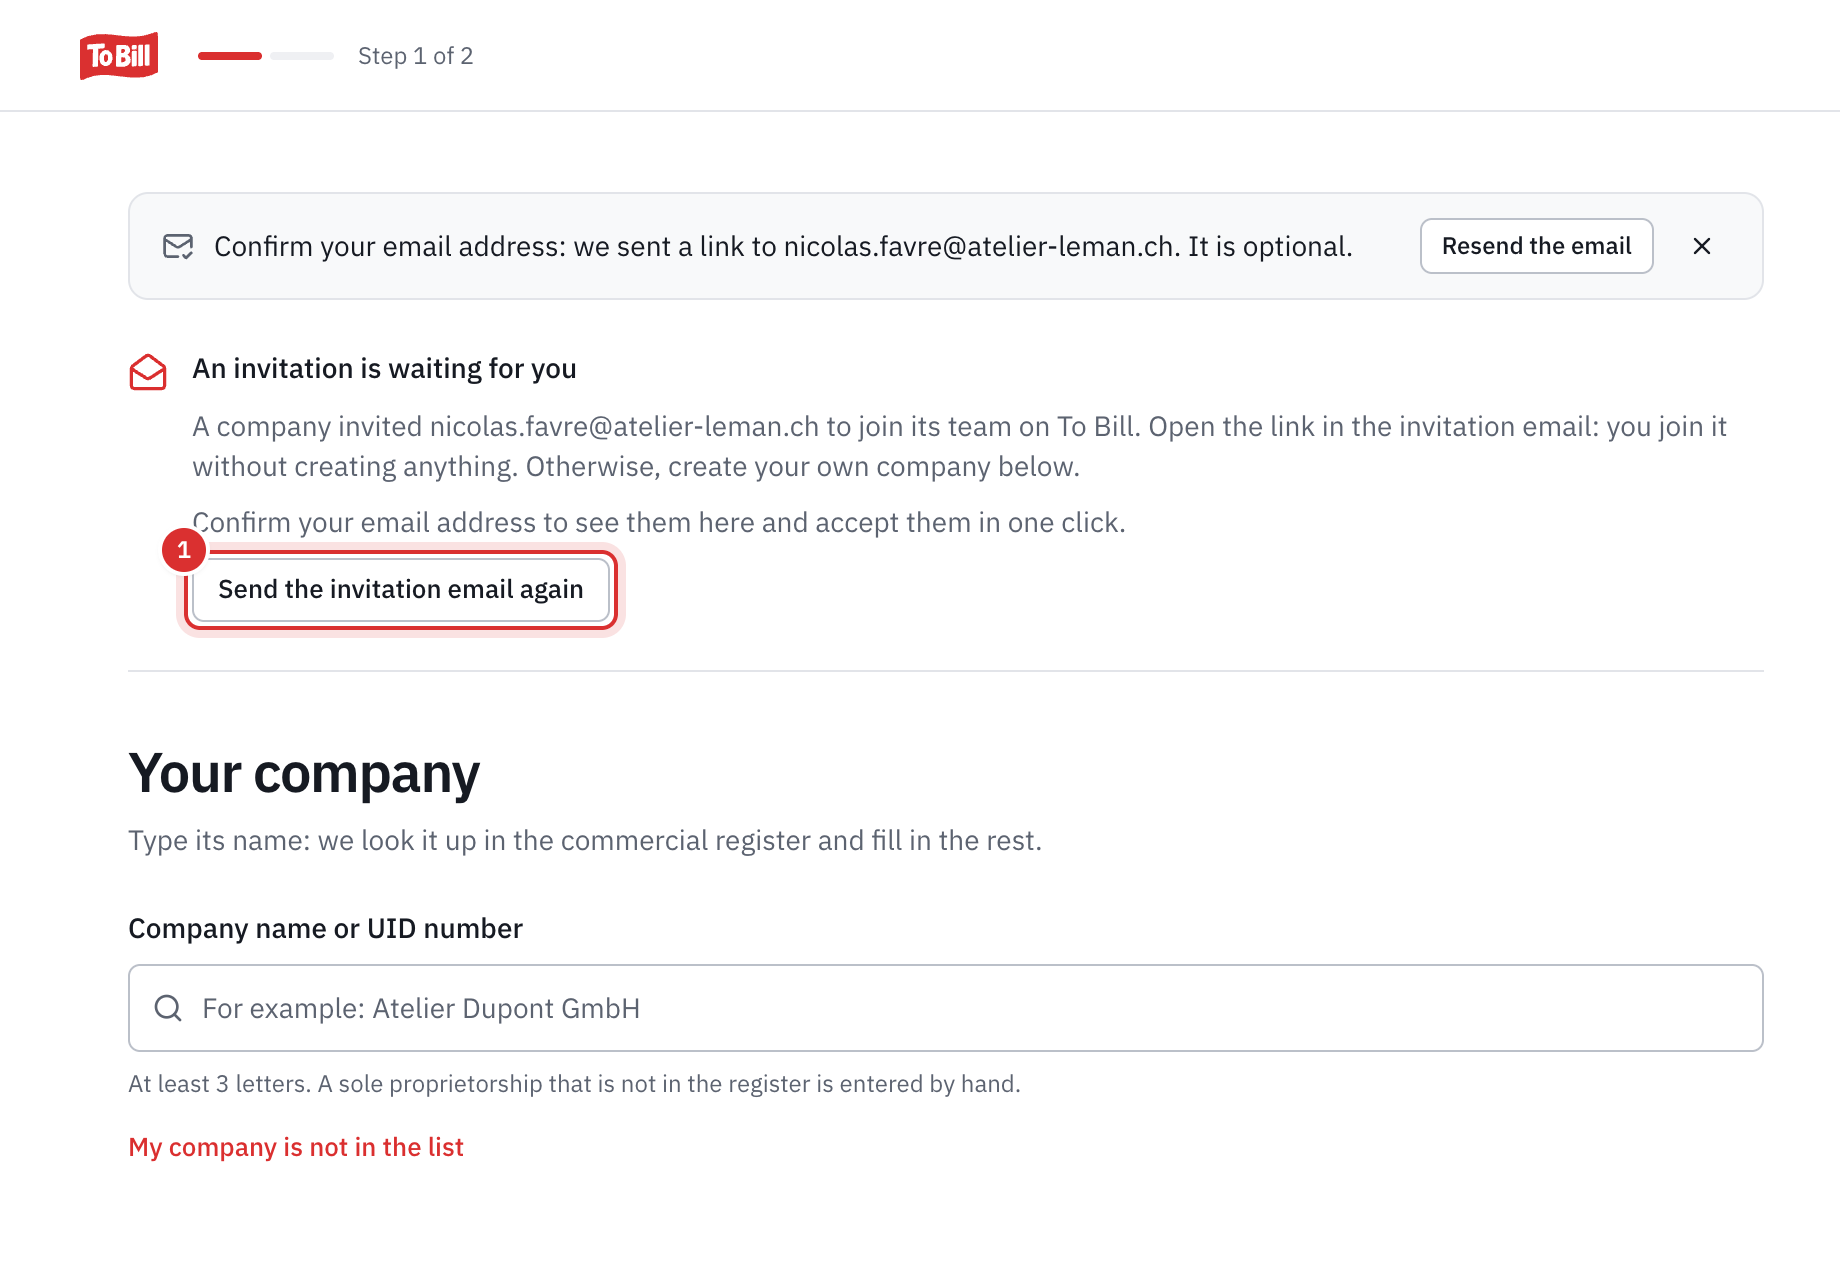Click the search magnifier icon in company field
The height and width of the screenshot is (1280, 1840).
(168, 1008)
